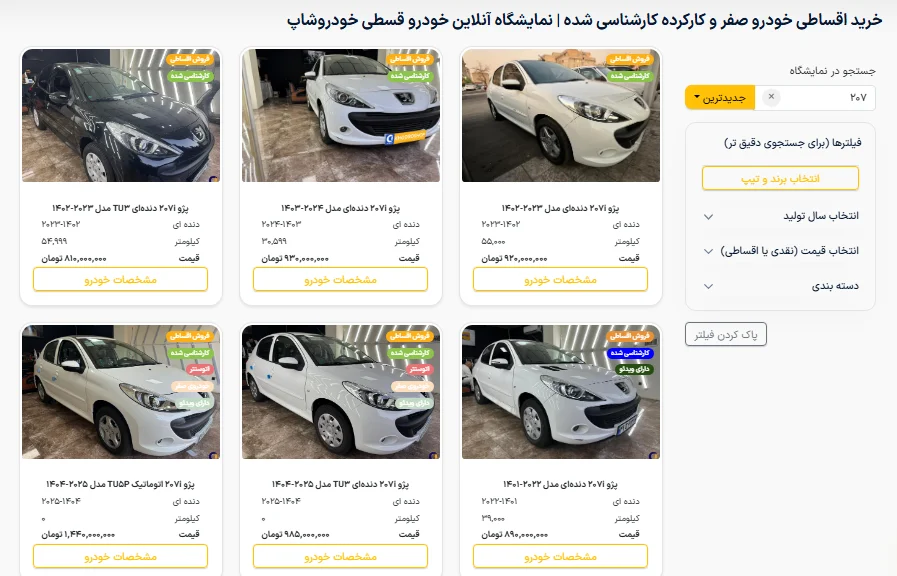Click مشخصات خودرو for the 920,000,000 car

pyautogui.click(x=561, y=280)
